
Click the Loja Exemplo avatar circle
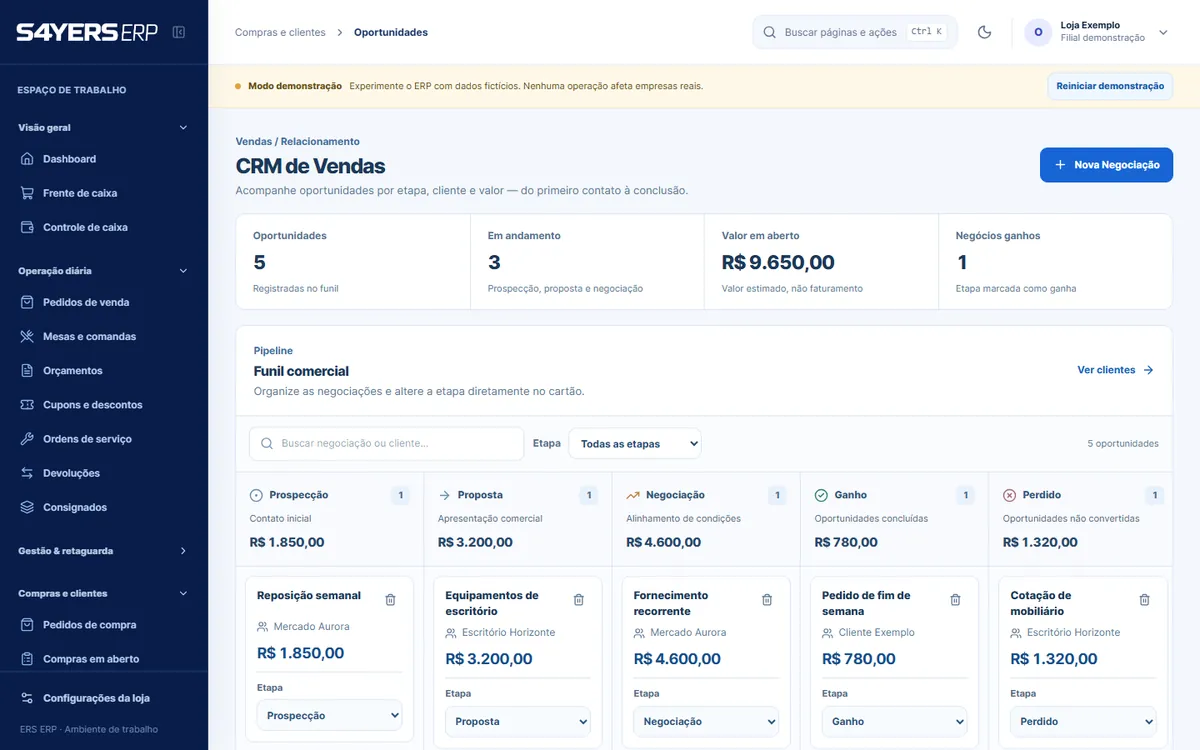pyautogui.click(x=1038, y=32)
